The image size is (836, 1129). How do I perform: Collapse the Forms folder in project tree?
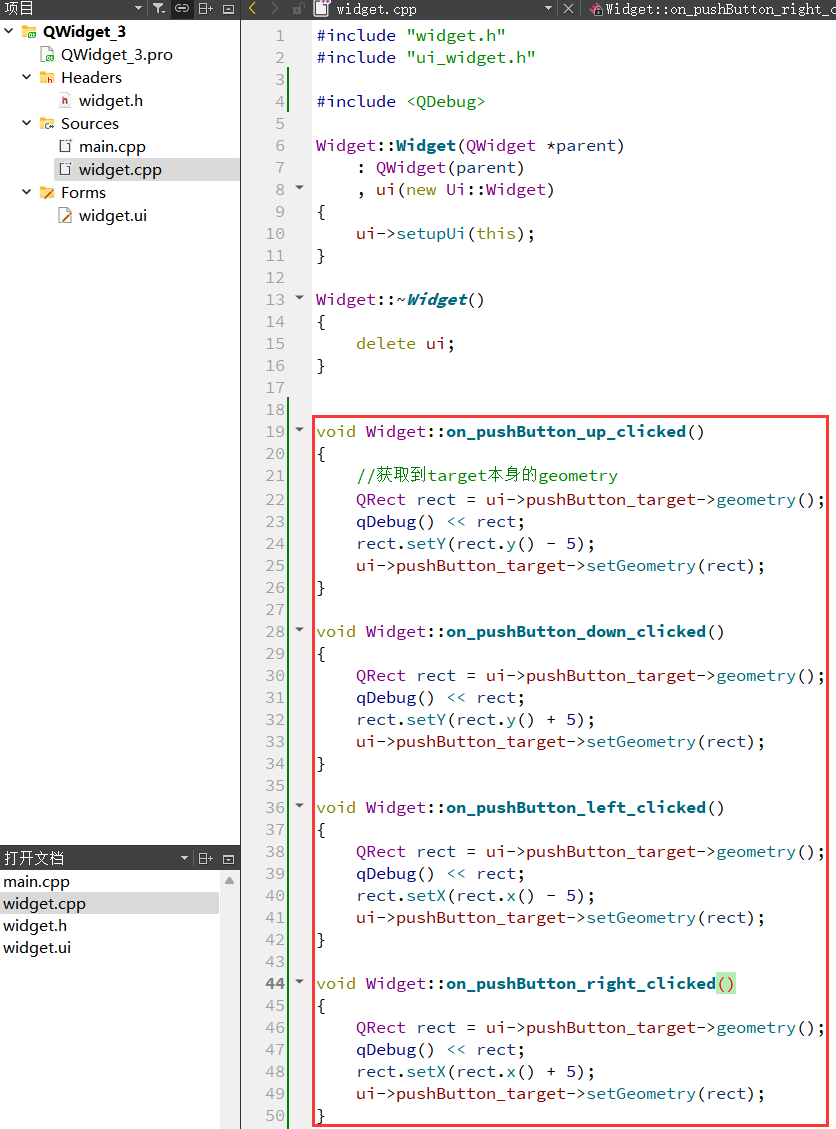coord(27,192)
